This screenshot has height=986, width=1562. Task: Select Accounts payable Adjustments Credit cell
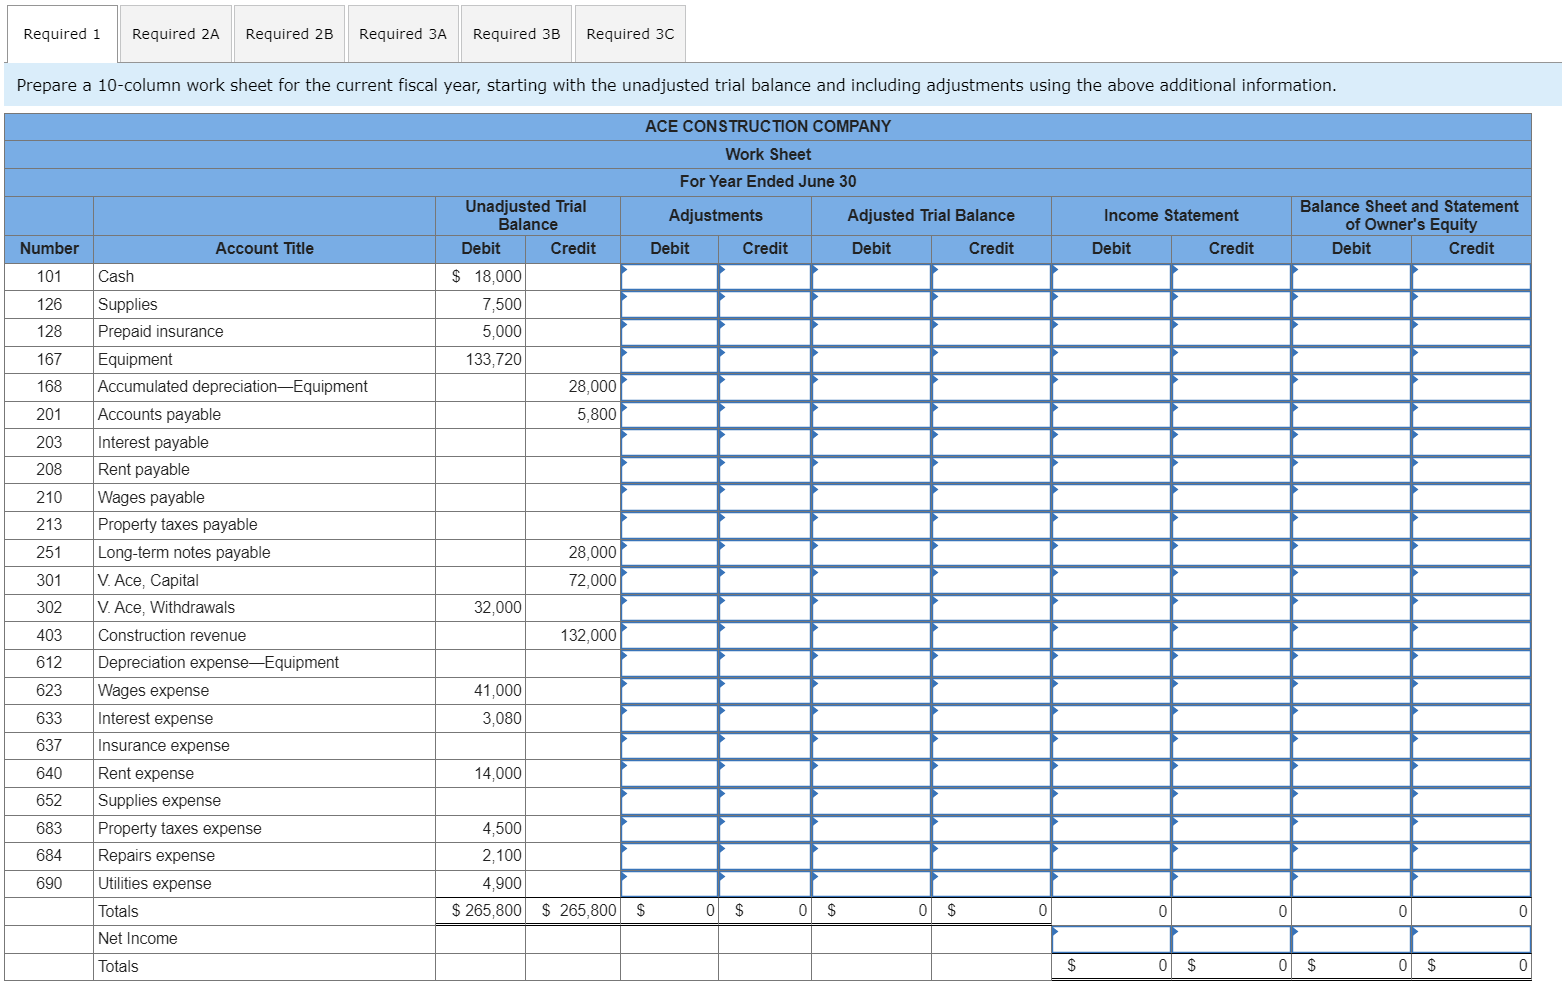tap(765, 414)
